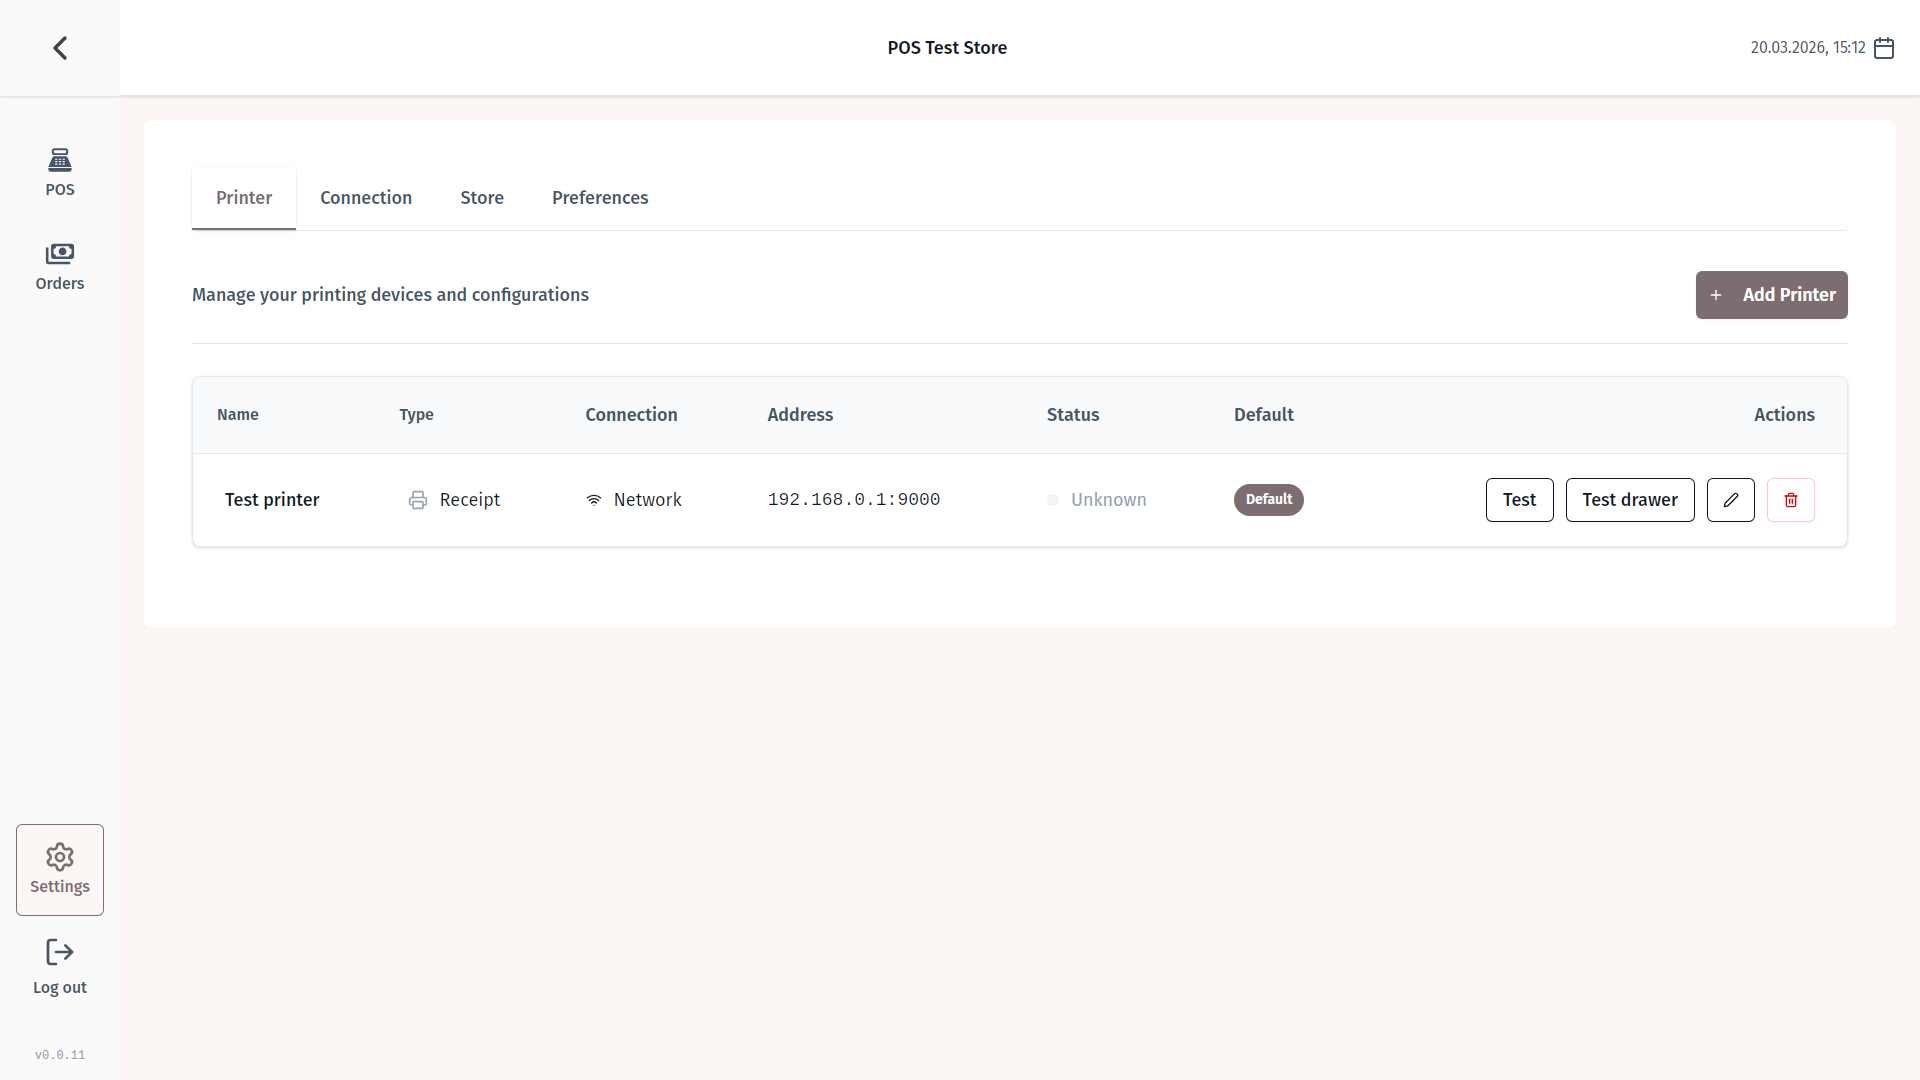Open the calendar icon next to the date
1920x1080 pixels.
click(1884, 48)
